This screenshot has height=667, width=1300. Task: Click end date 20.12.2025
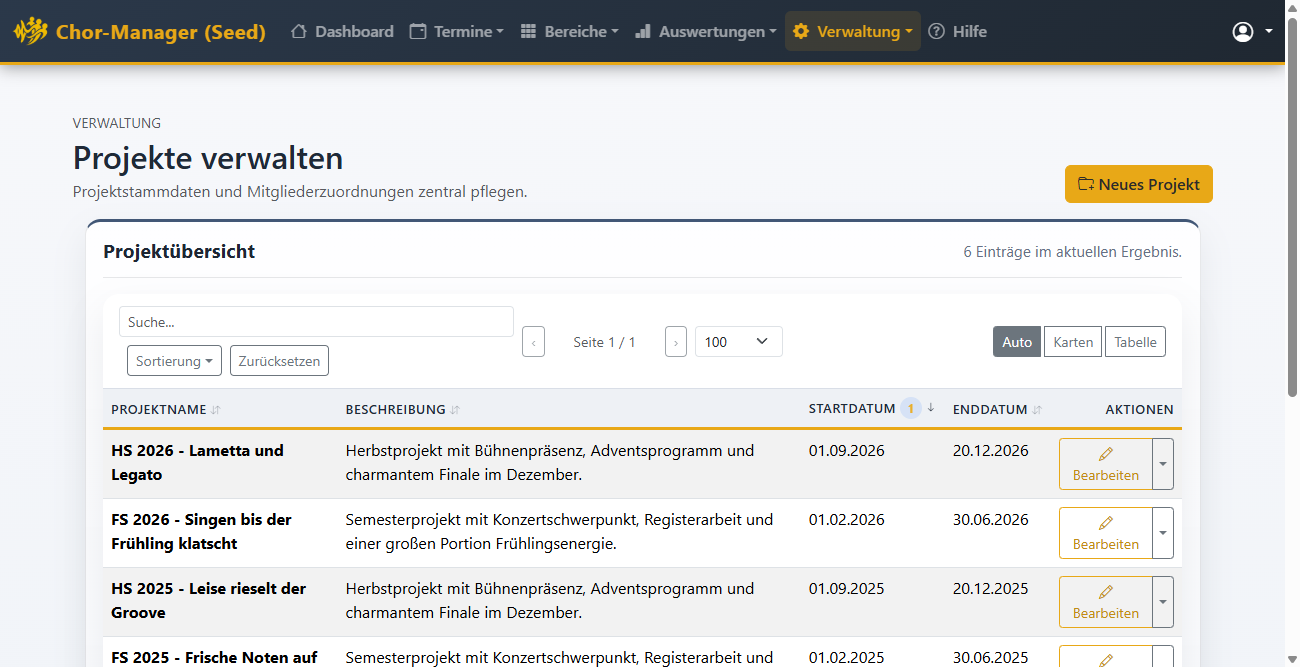[x=991, y=588]
